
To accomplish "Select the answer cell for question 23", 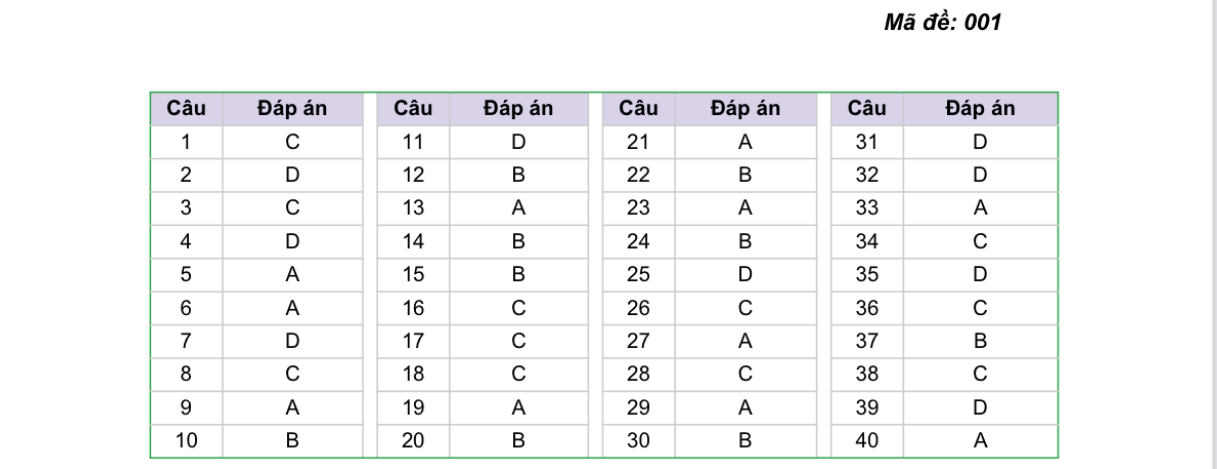I will tap(745, 208).
